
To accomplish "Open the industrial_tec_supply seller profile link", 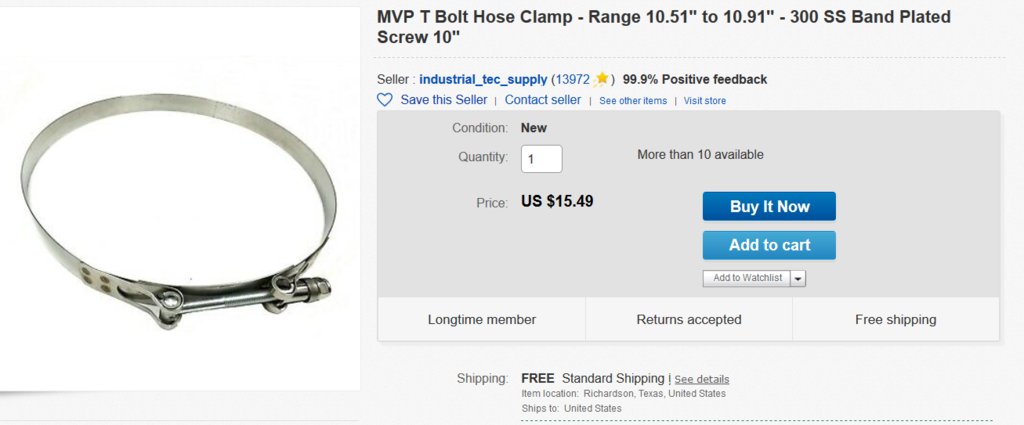I will [x=483, y=79].
